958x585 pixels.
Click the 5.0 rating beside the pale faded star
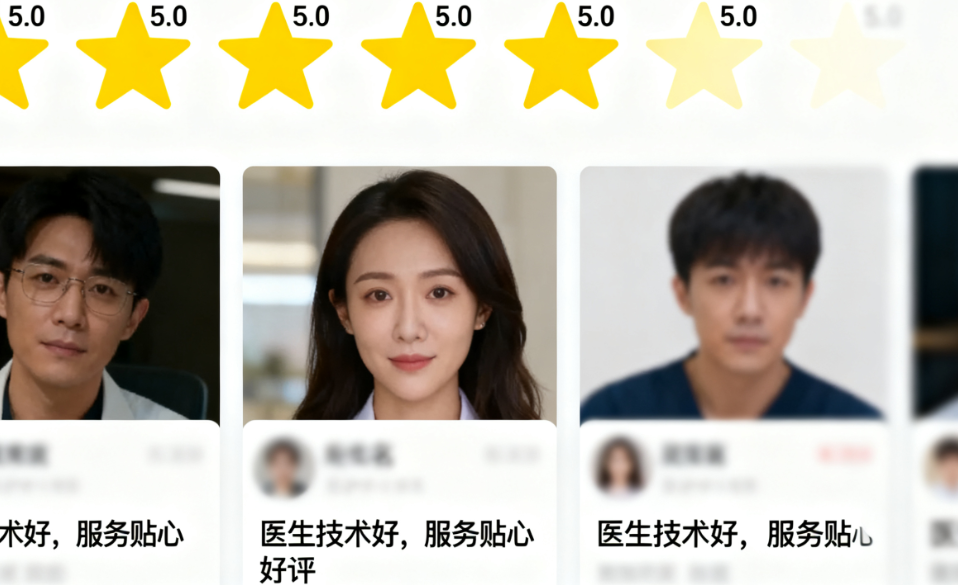738,17
